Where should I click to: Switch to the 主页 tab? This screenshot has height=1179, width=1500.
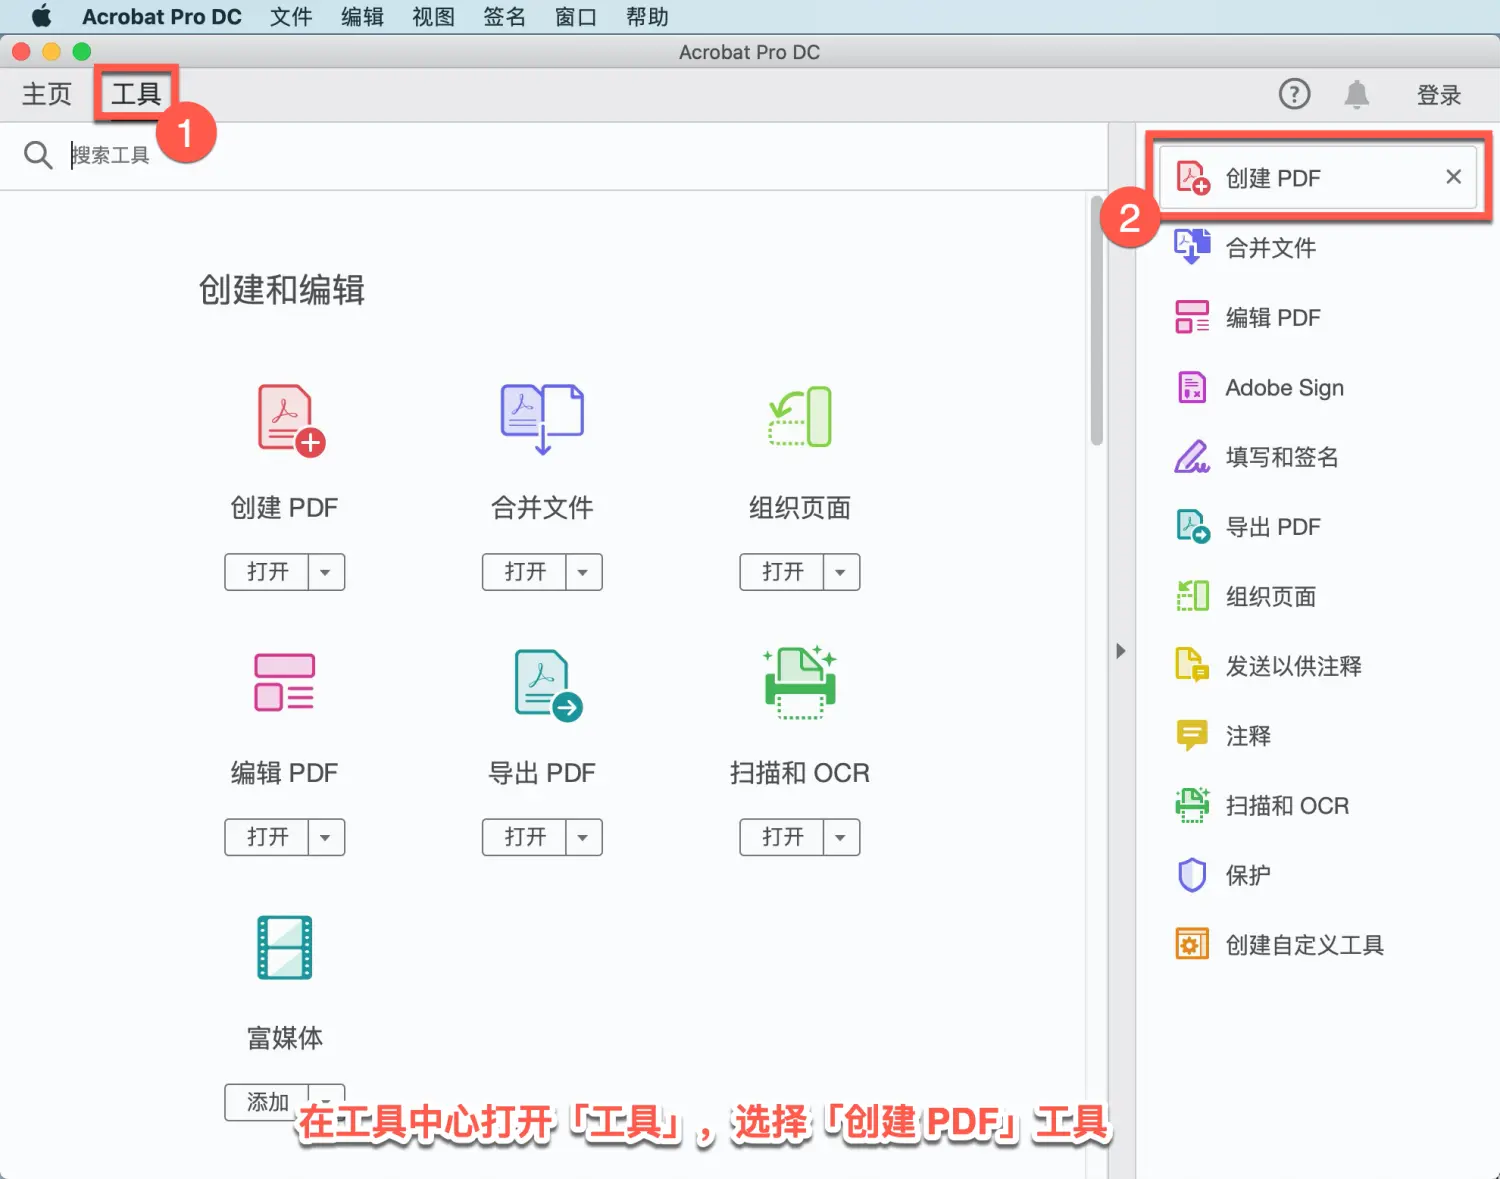click(x=47, y=94)
